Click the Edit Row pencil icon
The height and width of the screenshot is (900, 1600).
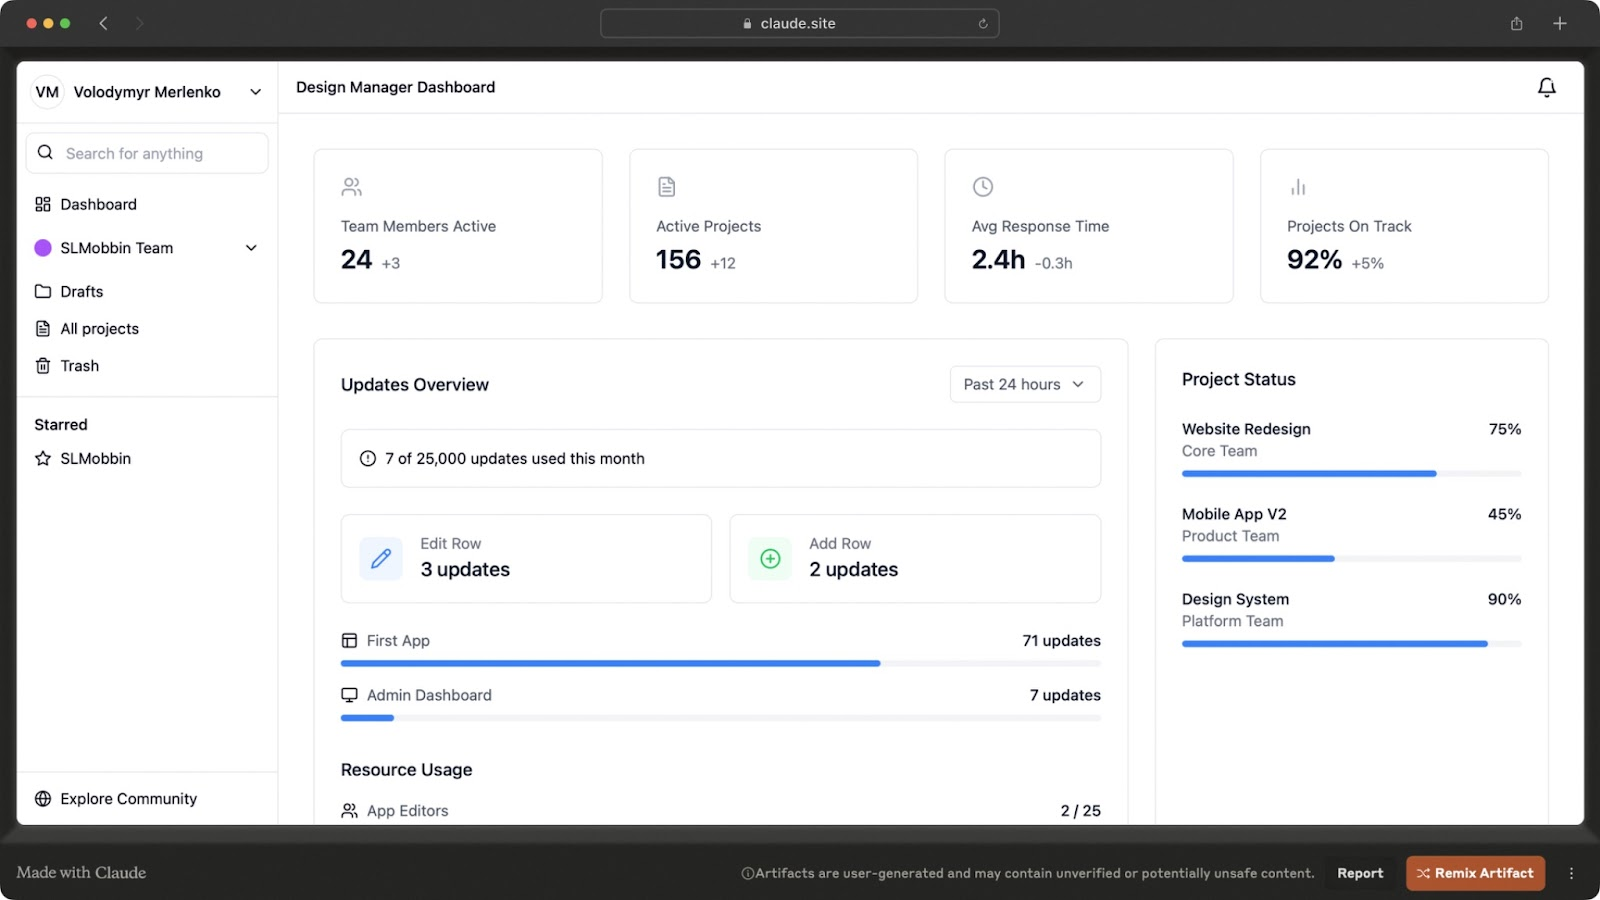coord(381,559)
